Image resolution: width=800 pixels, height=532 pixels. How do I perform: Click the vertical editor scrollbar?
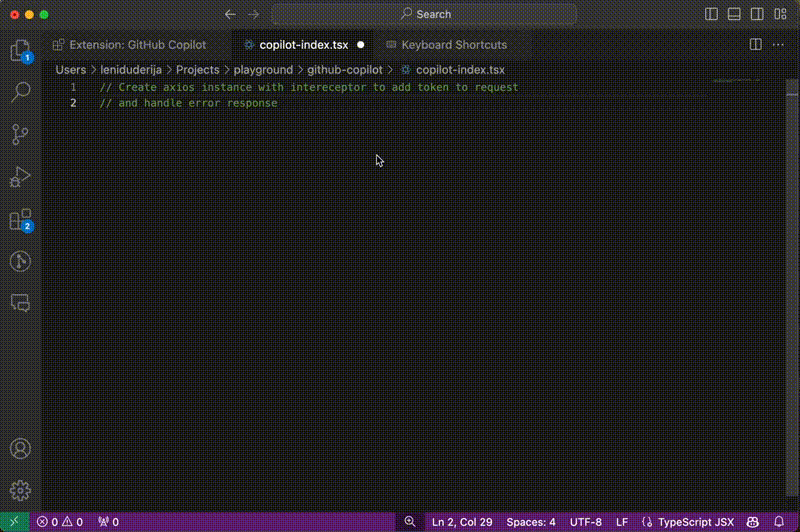pyautogui.click(x=792, y=288)
